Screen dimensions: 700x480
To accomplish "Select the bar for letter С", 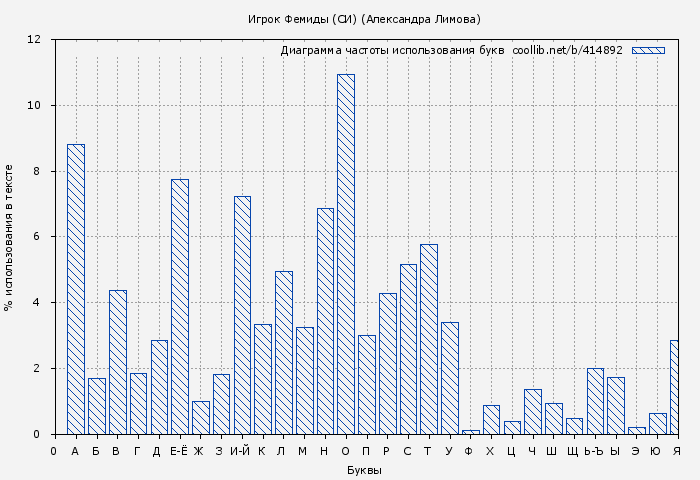I will (408, 349).
